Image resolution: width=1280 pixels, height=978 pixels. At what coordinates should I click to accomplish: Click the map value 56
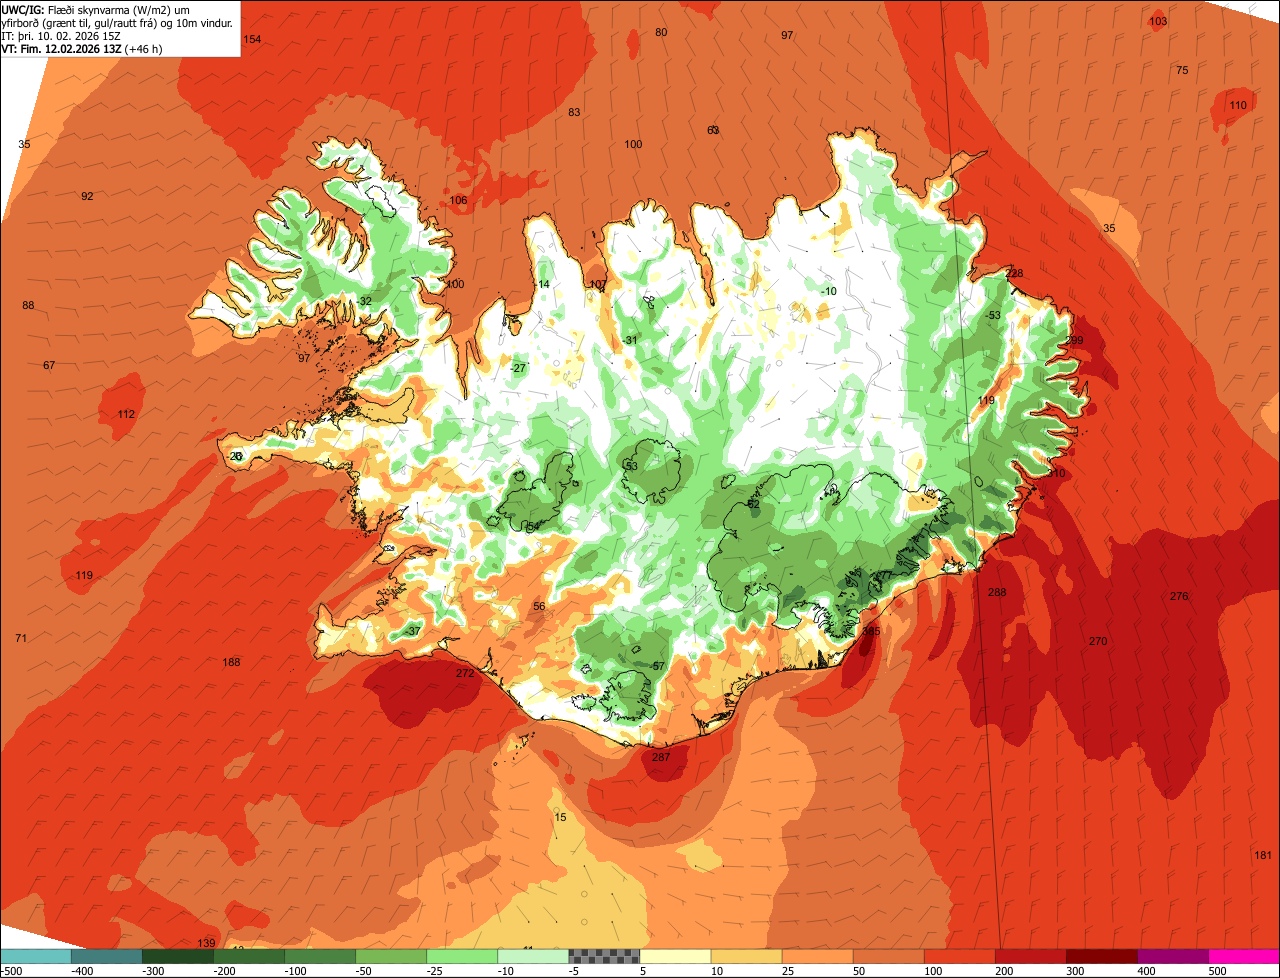pos(539,606)
